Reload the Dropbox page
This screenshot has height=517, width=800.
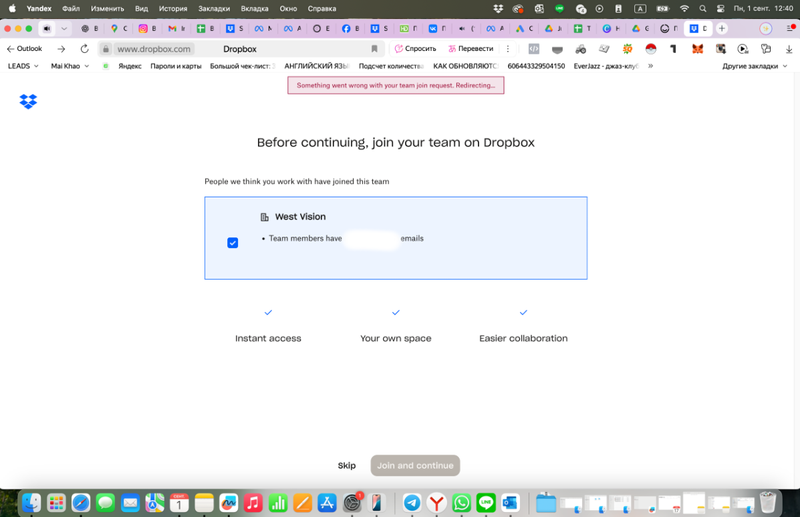[85, 49]
